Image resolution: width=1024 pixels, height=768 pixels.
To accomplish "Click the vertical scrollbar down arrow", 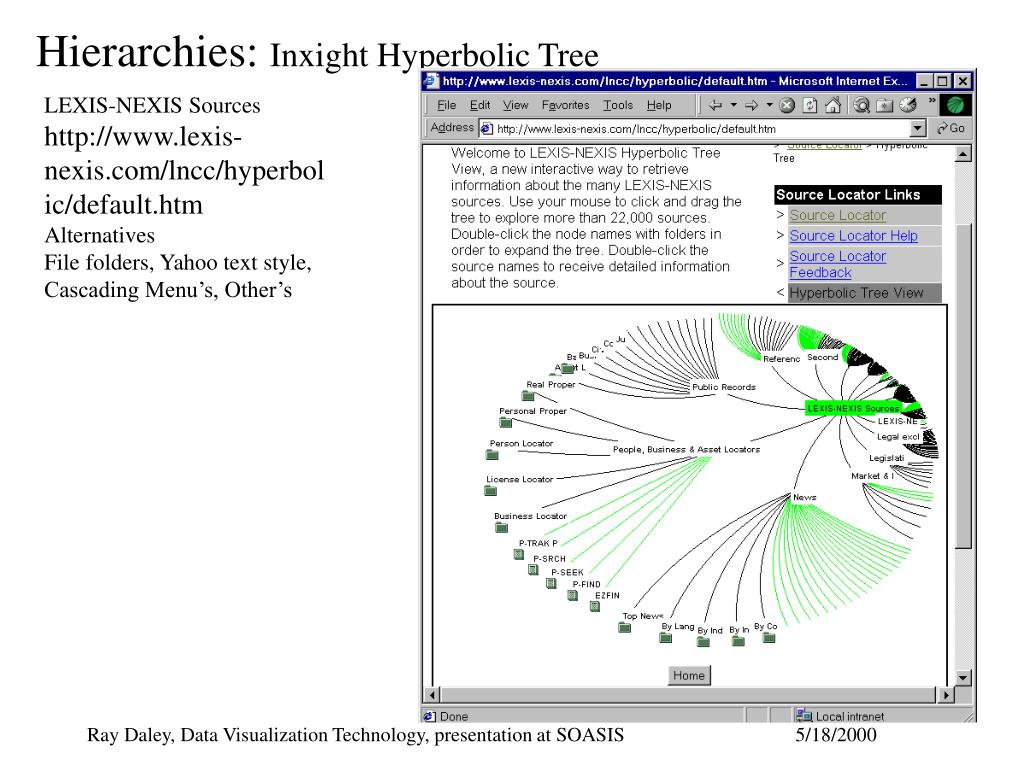I will pyautogui.click(x=963, y=678).
